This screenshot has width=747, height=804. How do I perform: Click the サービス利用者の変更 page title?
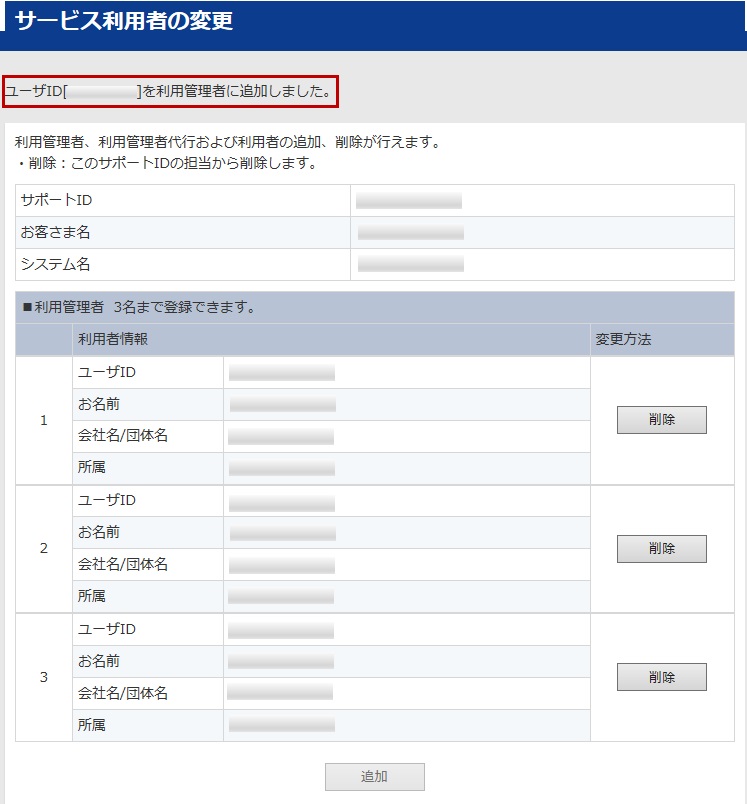click(x=124, y=21)
